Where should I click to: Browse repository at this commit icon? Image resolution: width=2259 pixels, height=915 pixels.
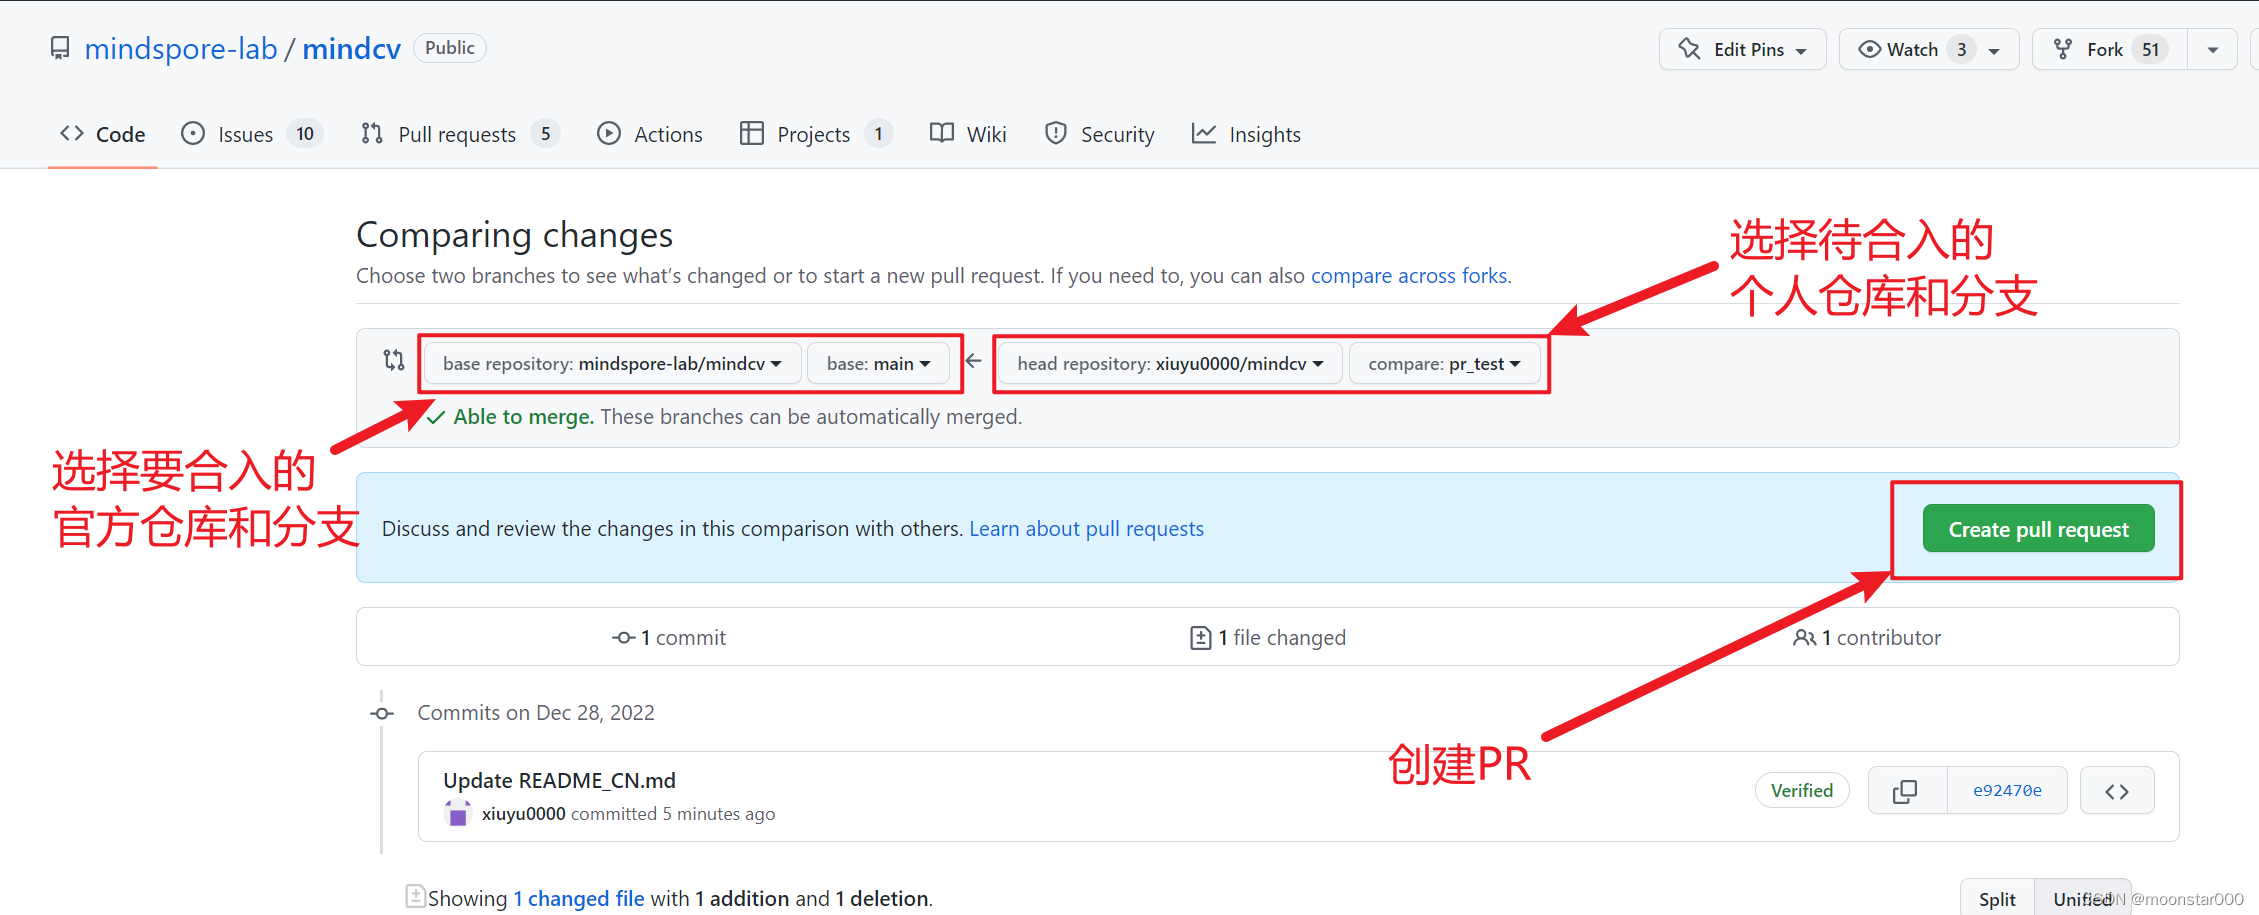point(2117,791)
